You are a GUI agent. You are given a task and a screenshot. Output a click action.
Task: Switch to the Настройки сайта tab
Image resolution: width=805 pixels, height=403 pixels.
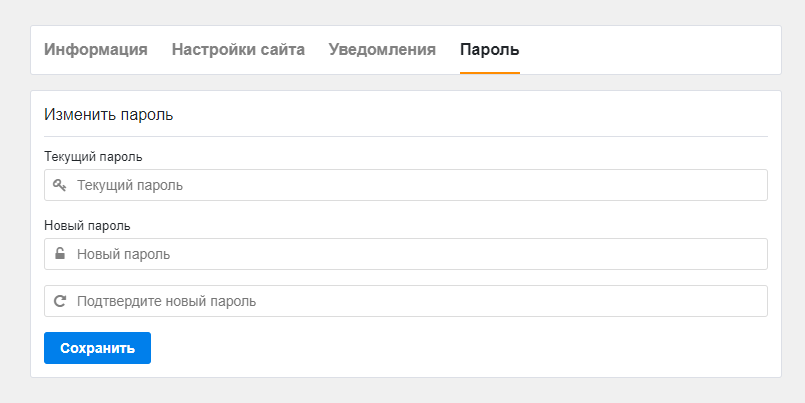238,49
